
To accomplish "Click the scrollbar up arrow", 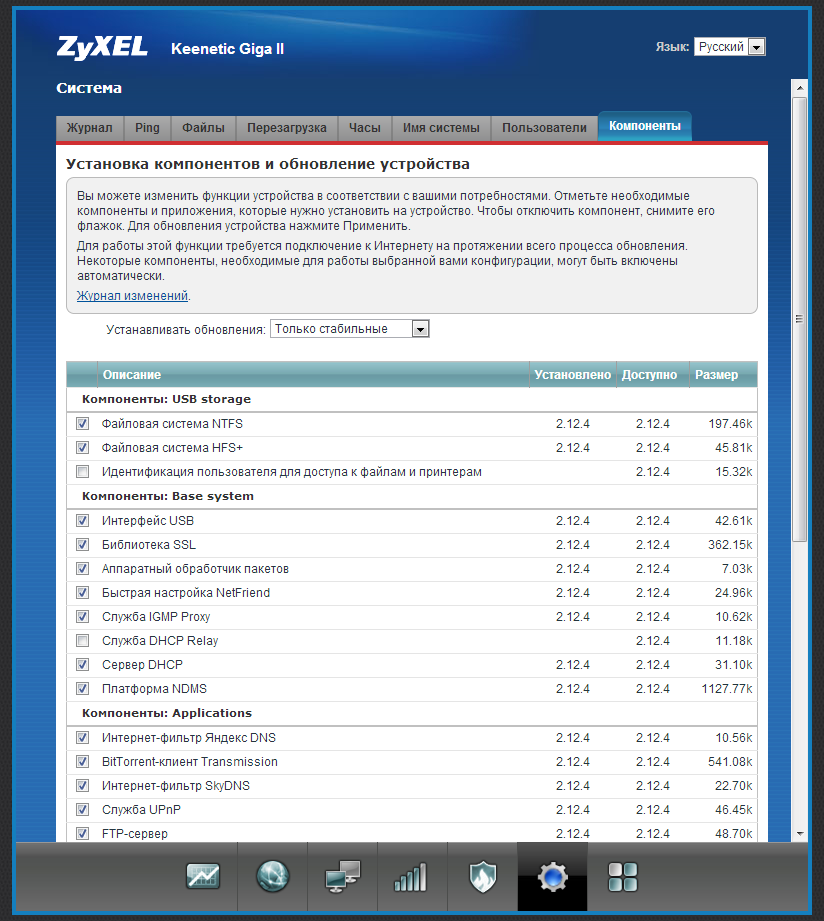I will pyautogui.click(x=799, y=88).
